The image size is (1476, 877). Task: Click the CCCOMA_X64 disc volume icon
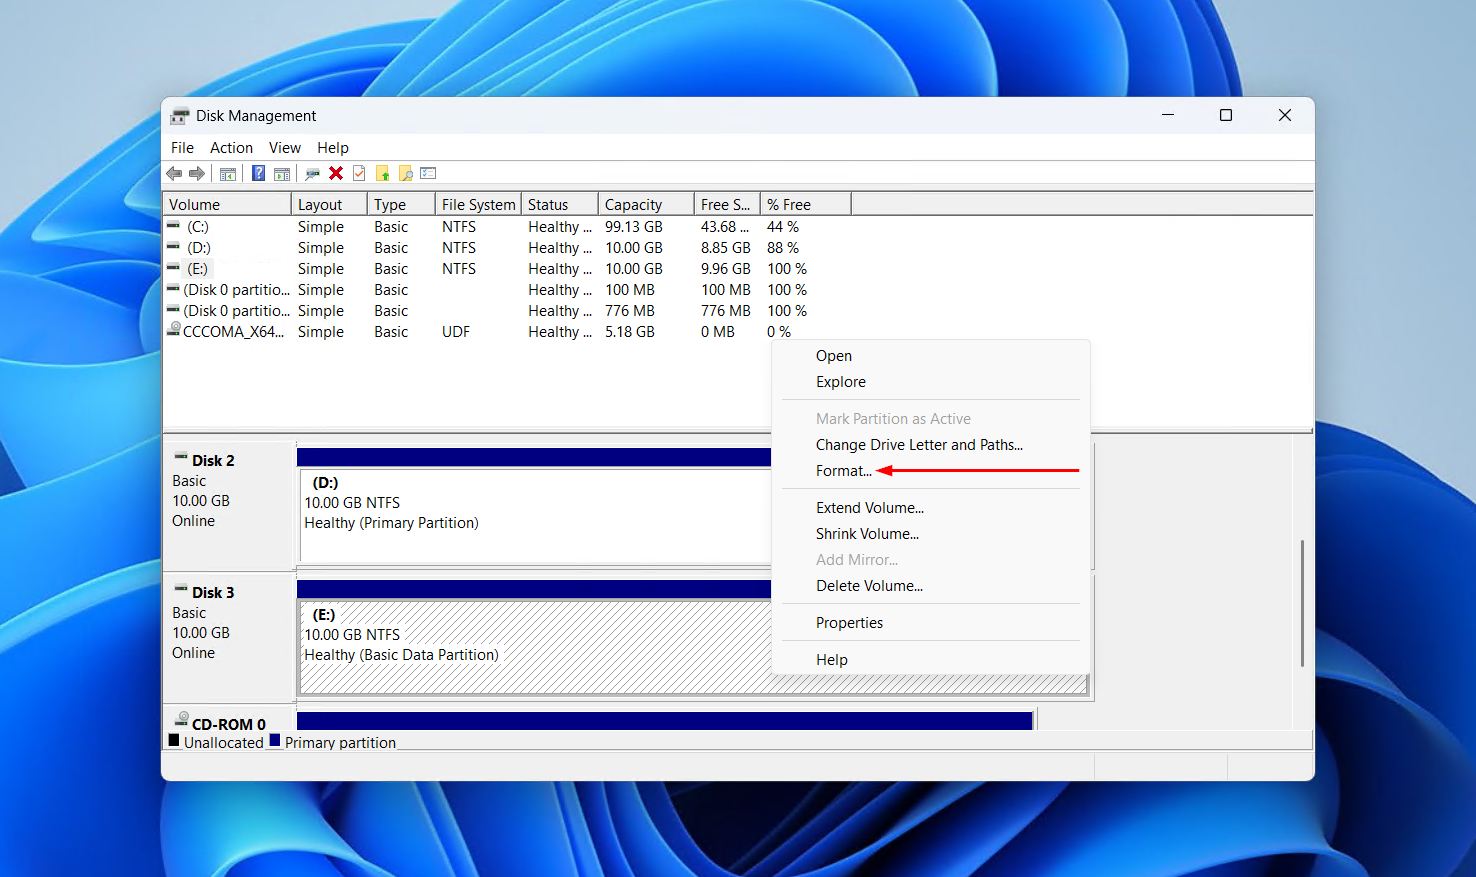point(174,331)
